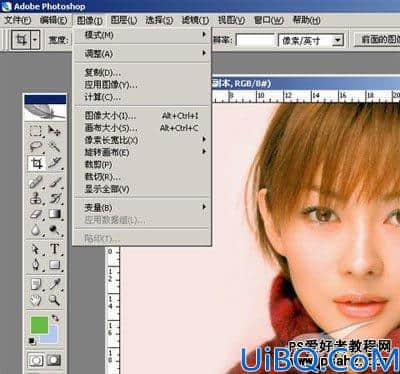Choose 图像大小(I)... menu entry
This screenshot has width=400, height=374.
click(x=142, y=116)
